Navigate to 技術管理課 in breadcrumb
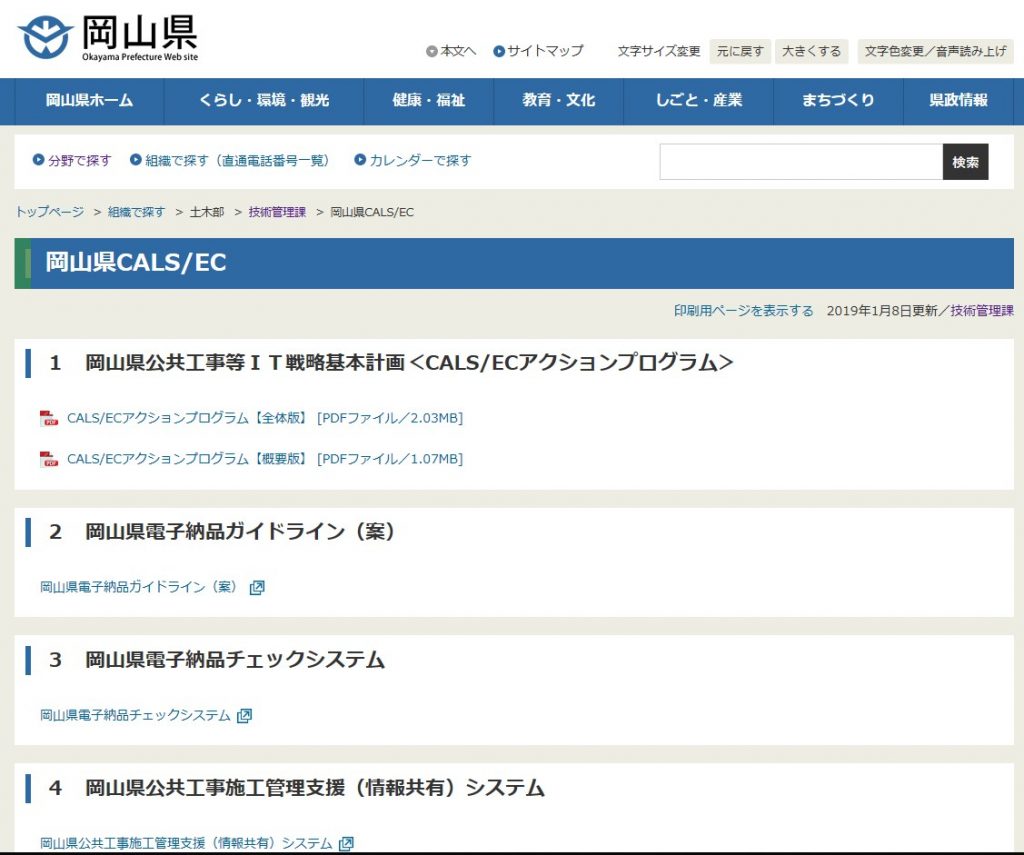This screenshot has height=855, width=1024. coord(277,212)
